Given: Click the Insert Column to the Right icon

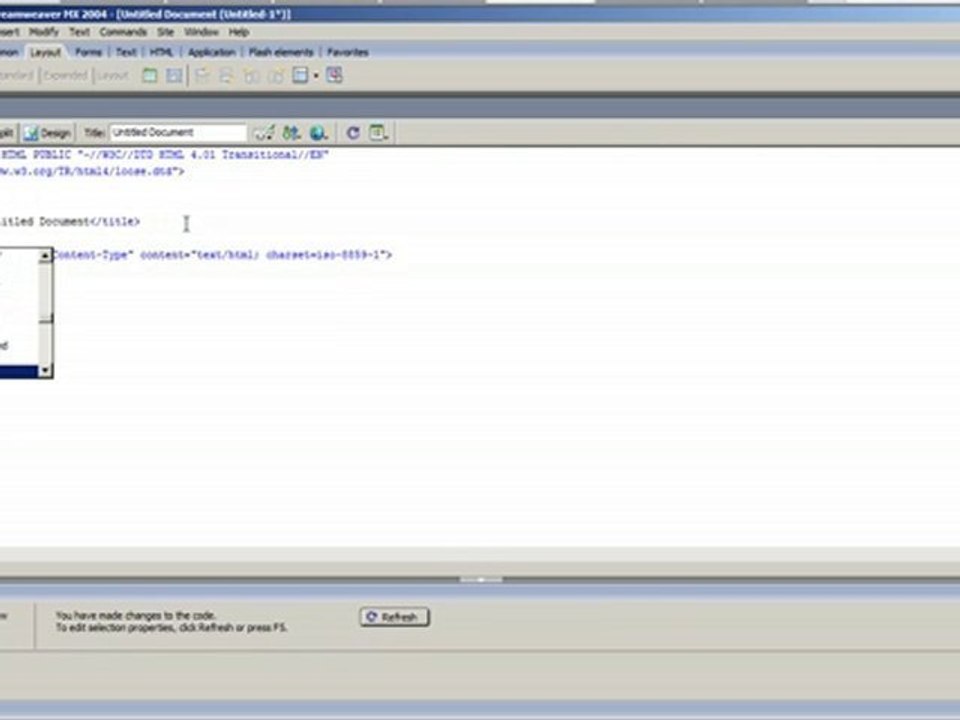Looking at the screenshot, I should point(276,75).
